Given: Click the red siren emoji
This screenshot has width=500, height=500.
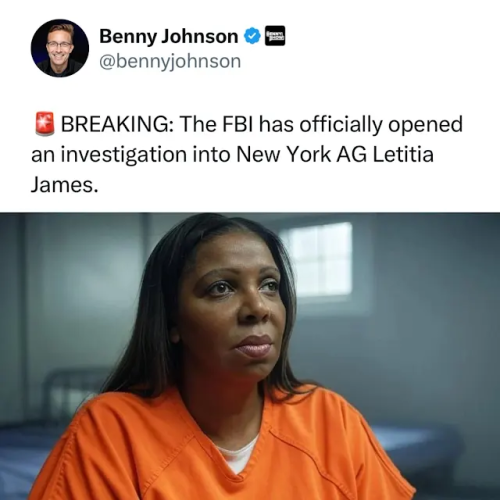Looking at the screenshot, I should coord(45,124).
